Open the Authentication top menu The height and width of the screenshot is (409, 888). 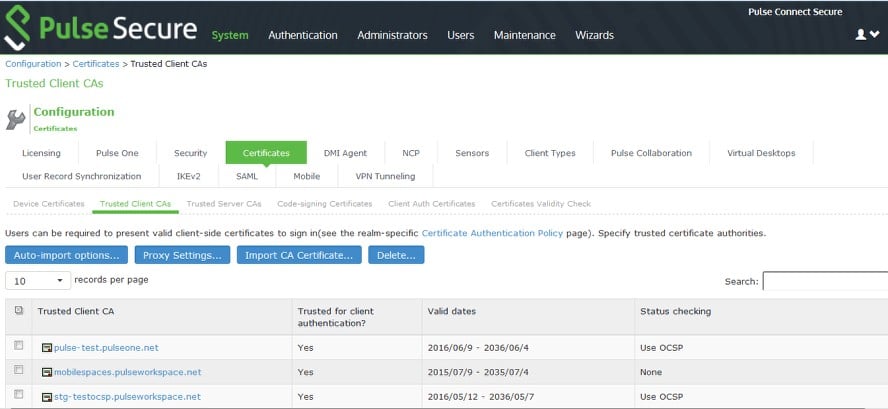[x=303, y=35]
